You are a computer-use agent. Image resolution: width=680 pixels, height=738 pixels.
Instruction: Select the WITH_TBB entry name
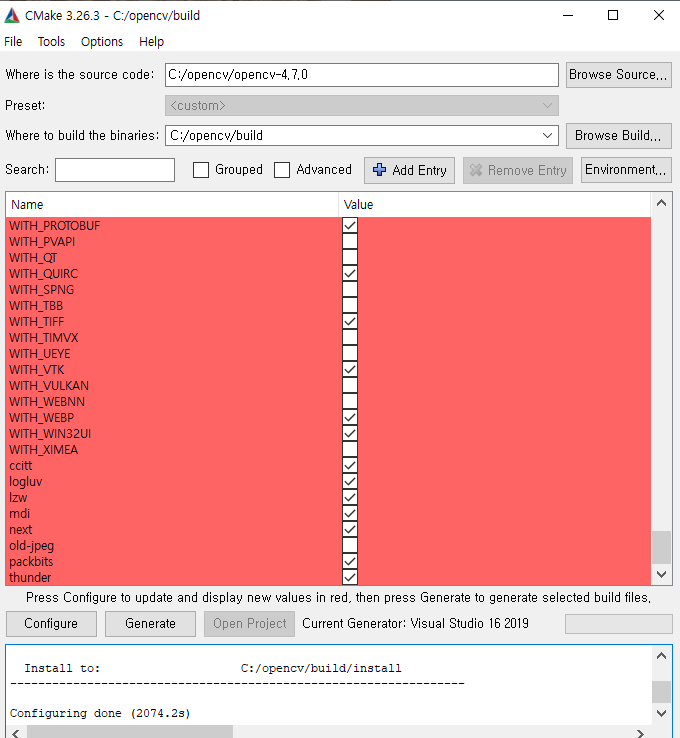point(36,306)
